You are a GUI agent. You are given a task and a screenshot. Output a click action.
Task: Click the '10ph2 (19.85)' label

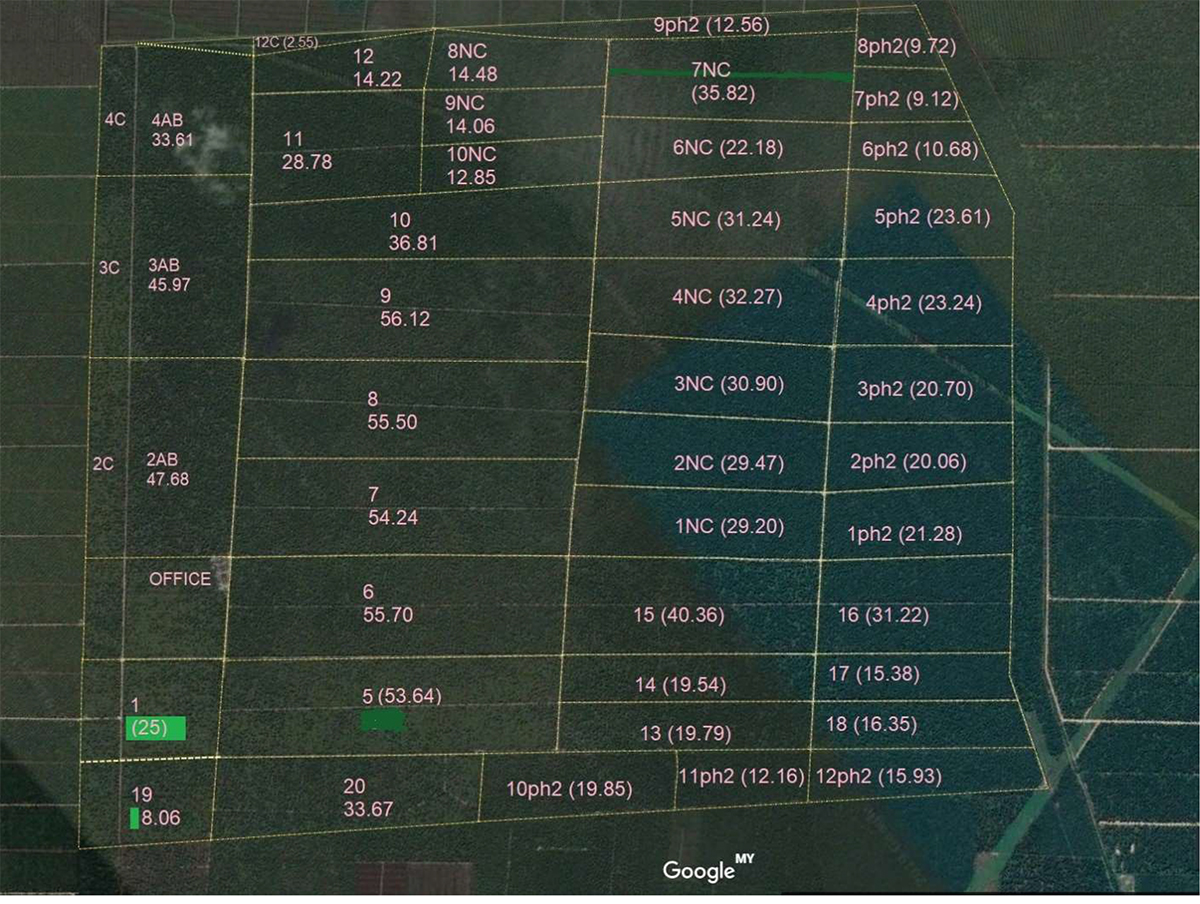click(x=569, y=788)
